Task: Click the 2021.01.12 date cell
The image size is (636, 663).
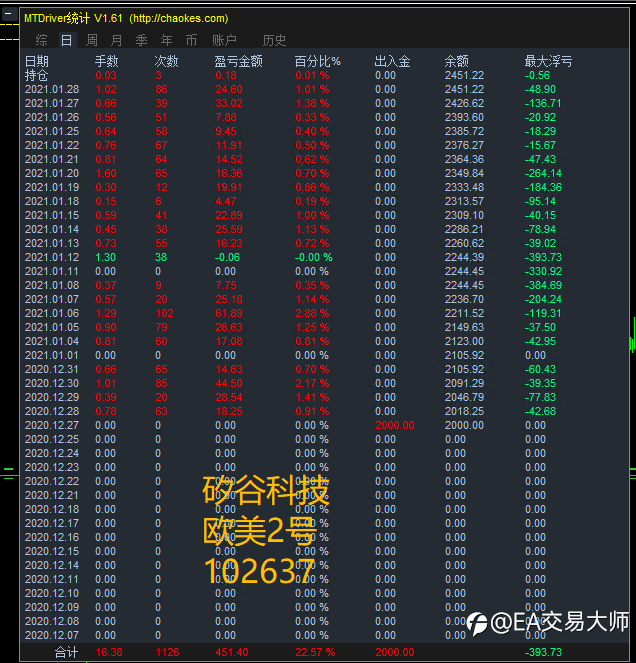Action: pyautogui.click(x=52, y=257)
